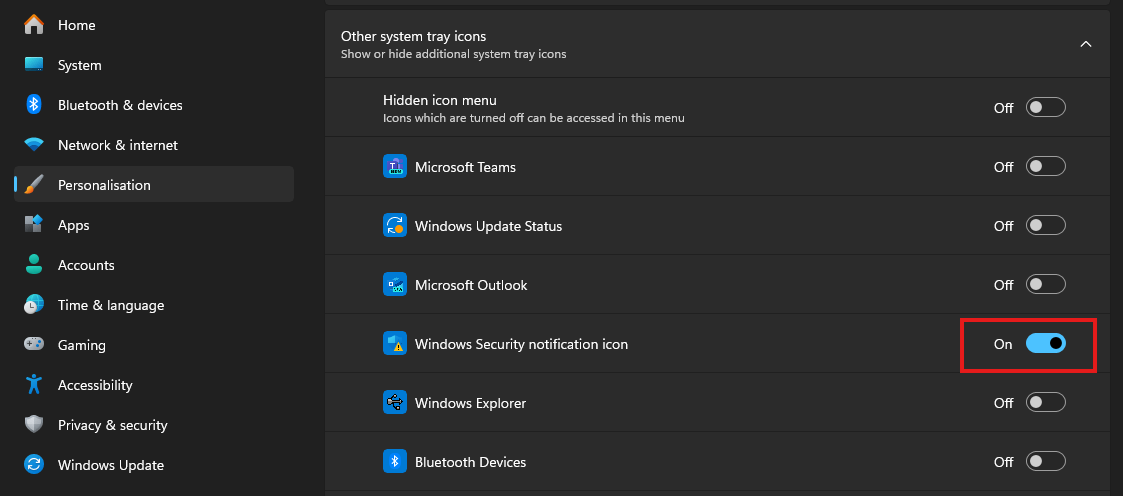Screen dimensions: 1123x496
Task: Enable the Windows Update Status toggle
Action: pos(1045,226)
